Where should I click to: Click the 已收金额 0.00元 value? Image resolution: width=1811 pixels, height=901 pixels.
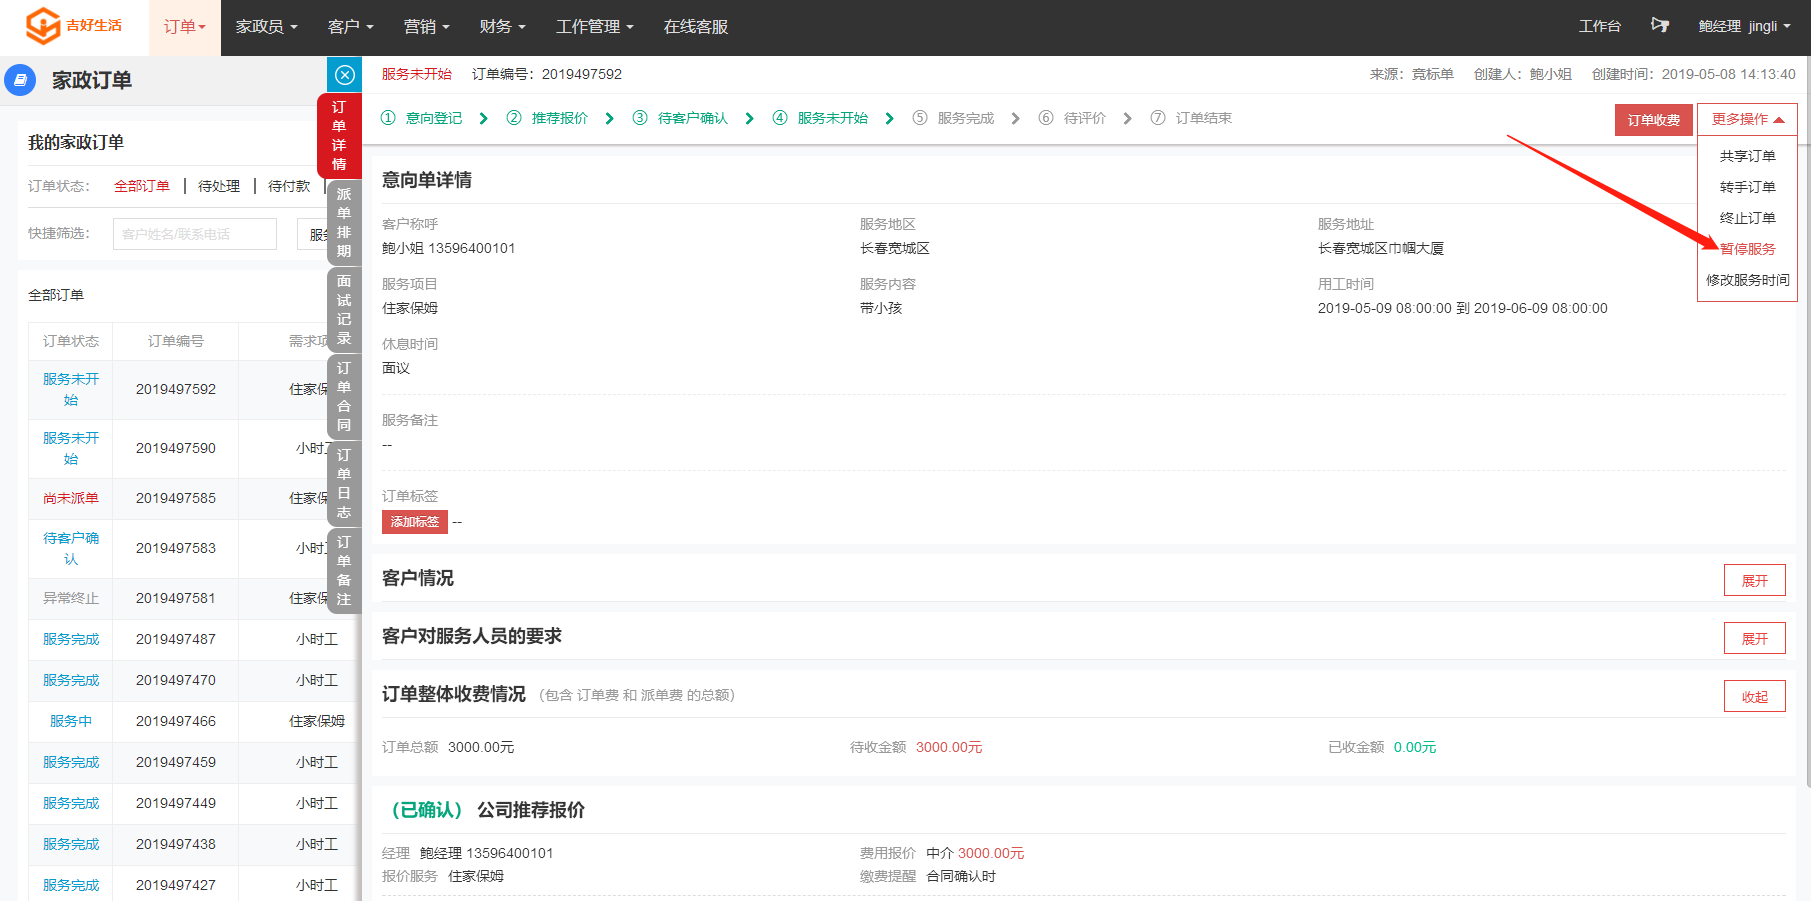click(x=1415, y=747)
